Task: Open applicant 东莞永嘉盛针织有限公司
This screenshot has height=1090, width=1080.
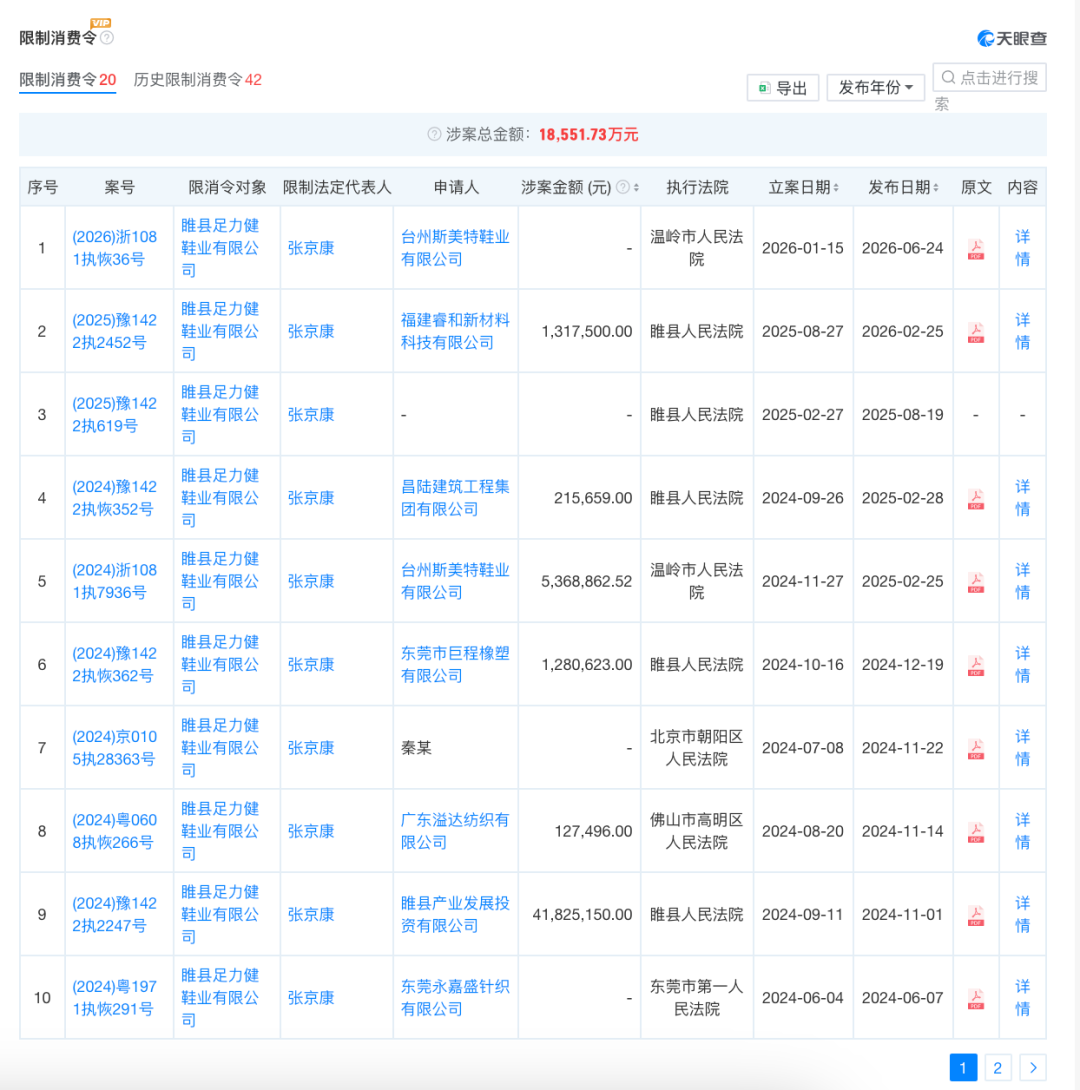Action: pyautogui.click(x=455, y=998)
